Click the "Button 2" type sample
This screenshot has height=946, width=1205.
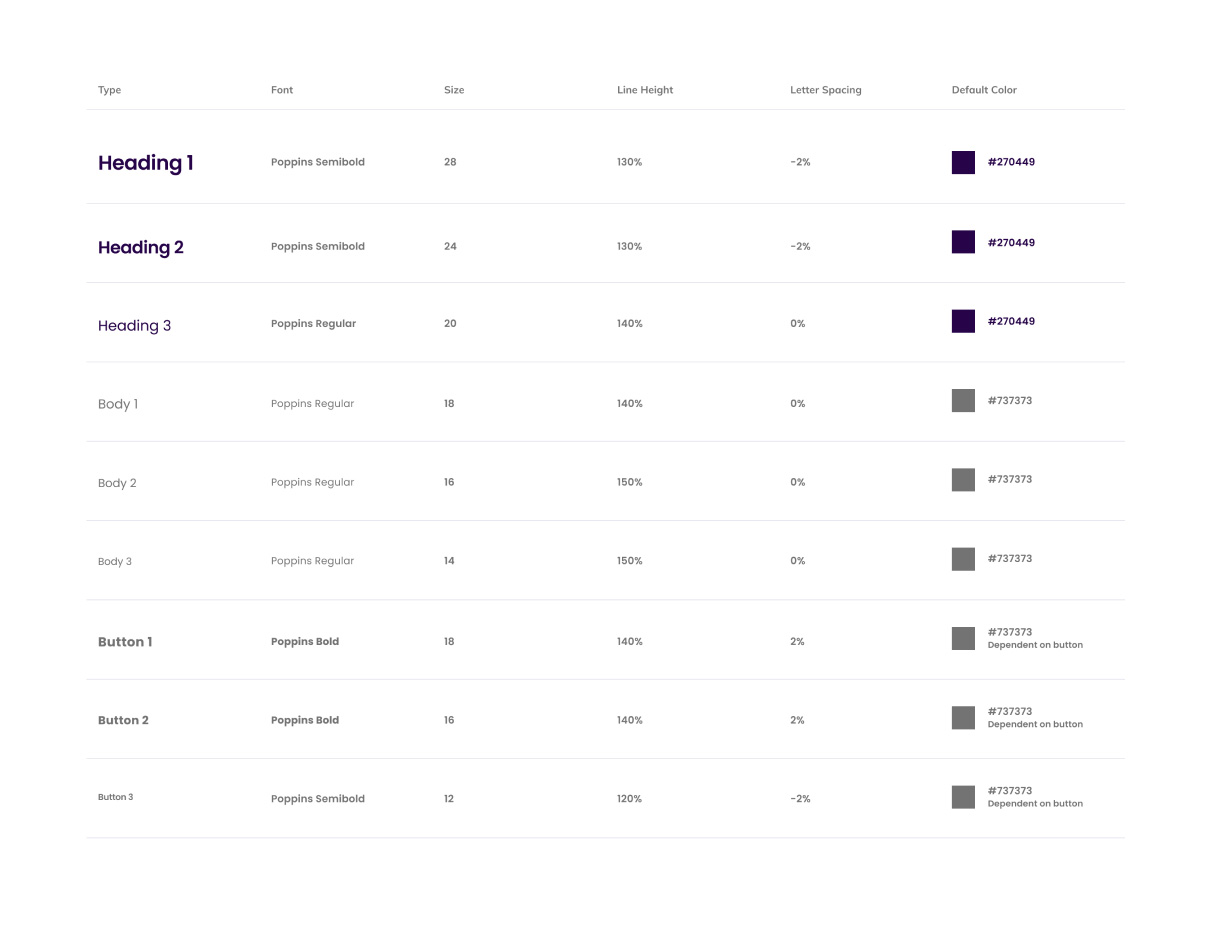[x=123, y=720]
